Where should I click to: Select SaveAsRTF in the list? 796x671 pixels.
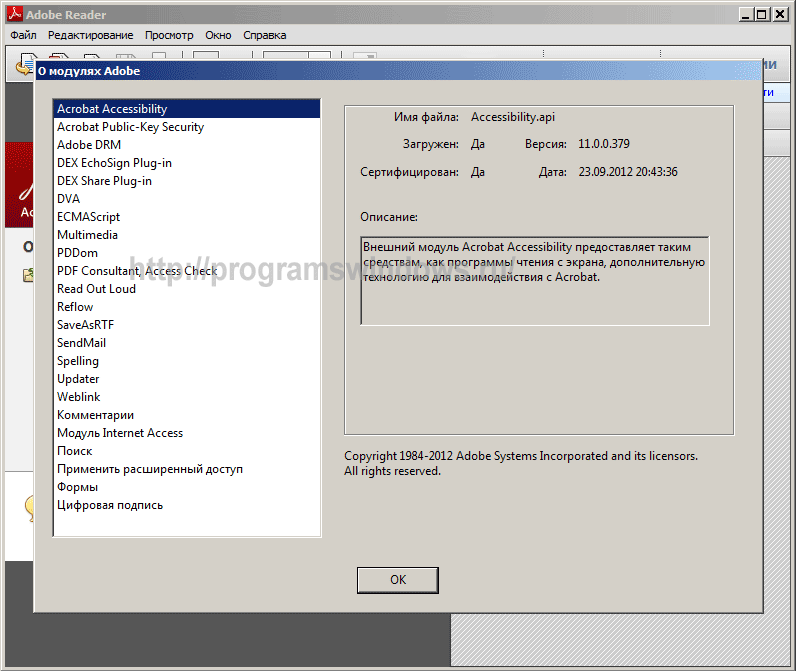pyautogui.click(x=186, y=325)
